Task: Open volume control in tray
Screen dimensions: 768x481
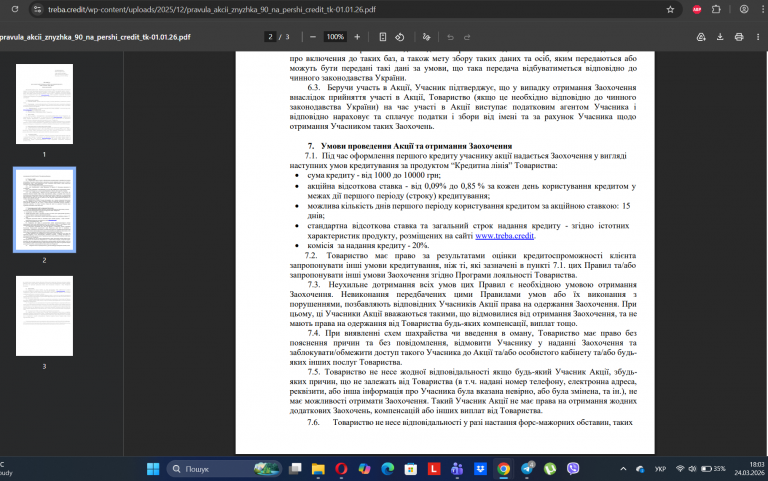Action: point(692,469)
